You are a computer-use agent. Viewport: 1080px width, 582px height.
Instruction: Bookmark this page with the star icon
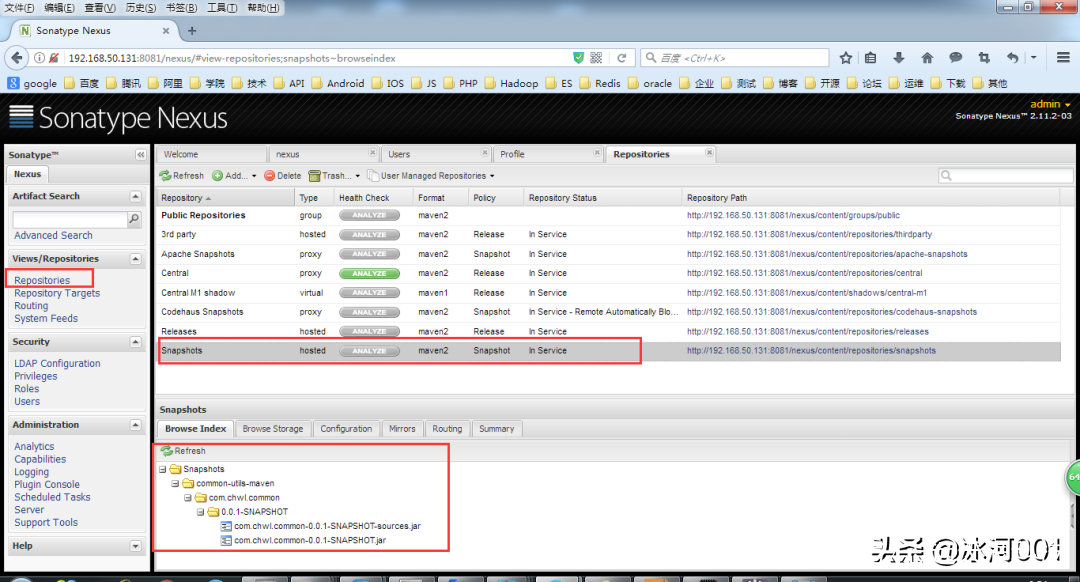[x=846, y=58]
